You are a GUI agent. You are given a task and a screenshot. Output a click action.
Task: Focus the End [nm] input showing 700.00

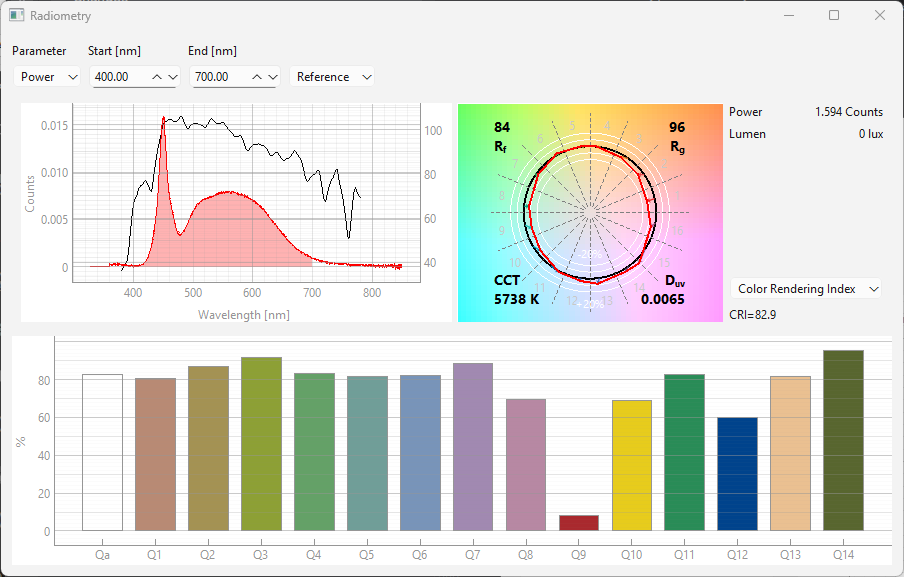217,77
